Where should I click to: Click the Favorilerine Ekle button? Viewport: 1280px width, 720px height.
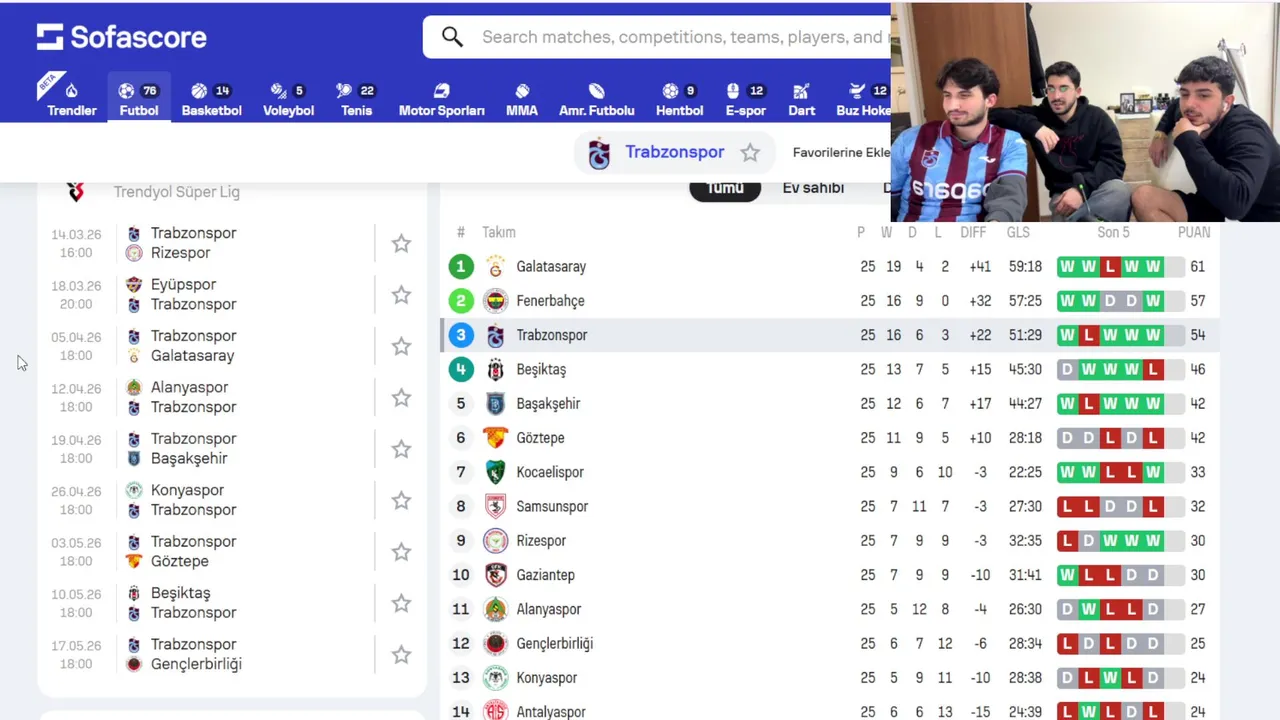pyautogui.click(x=840, y=153)
